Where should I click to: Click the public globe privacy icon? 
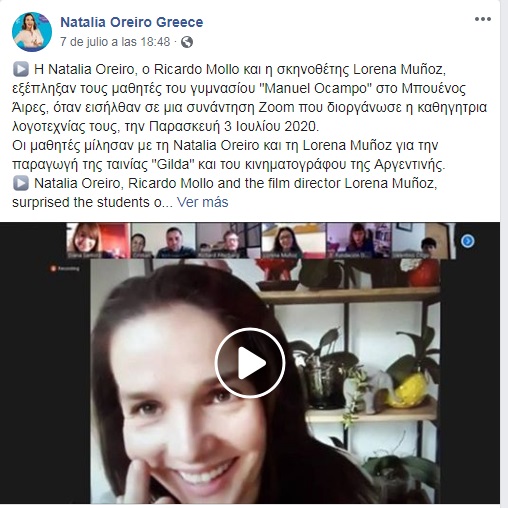187,42
